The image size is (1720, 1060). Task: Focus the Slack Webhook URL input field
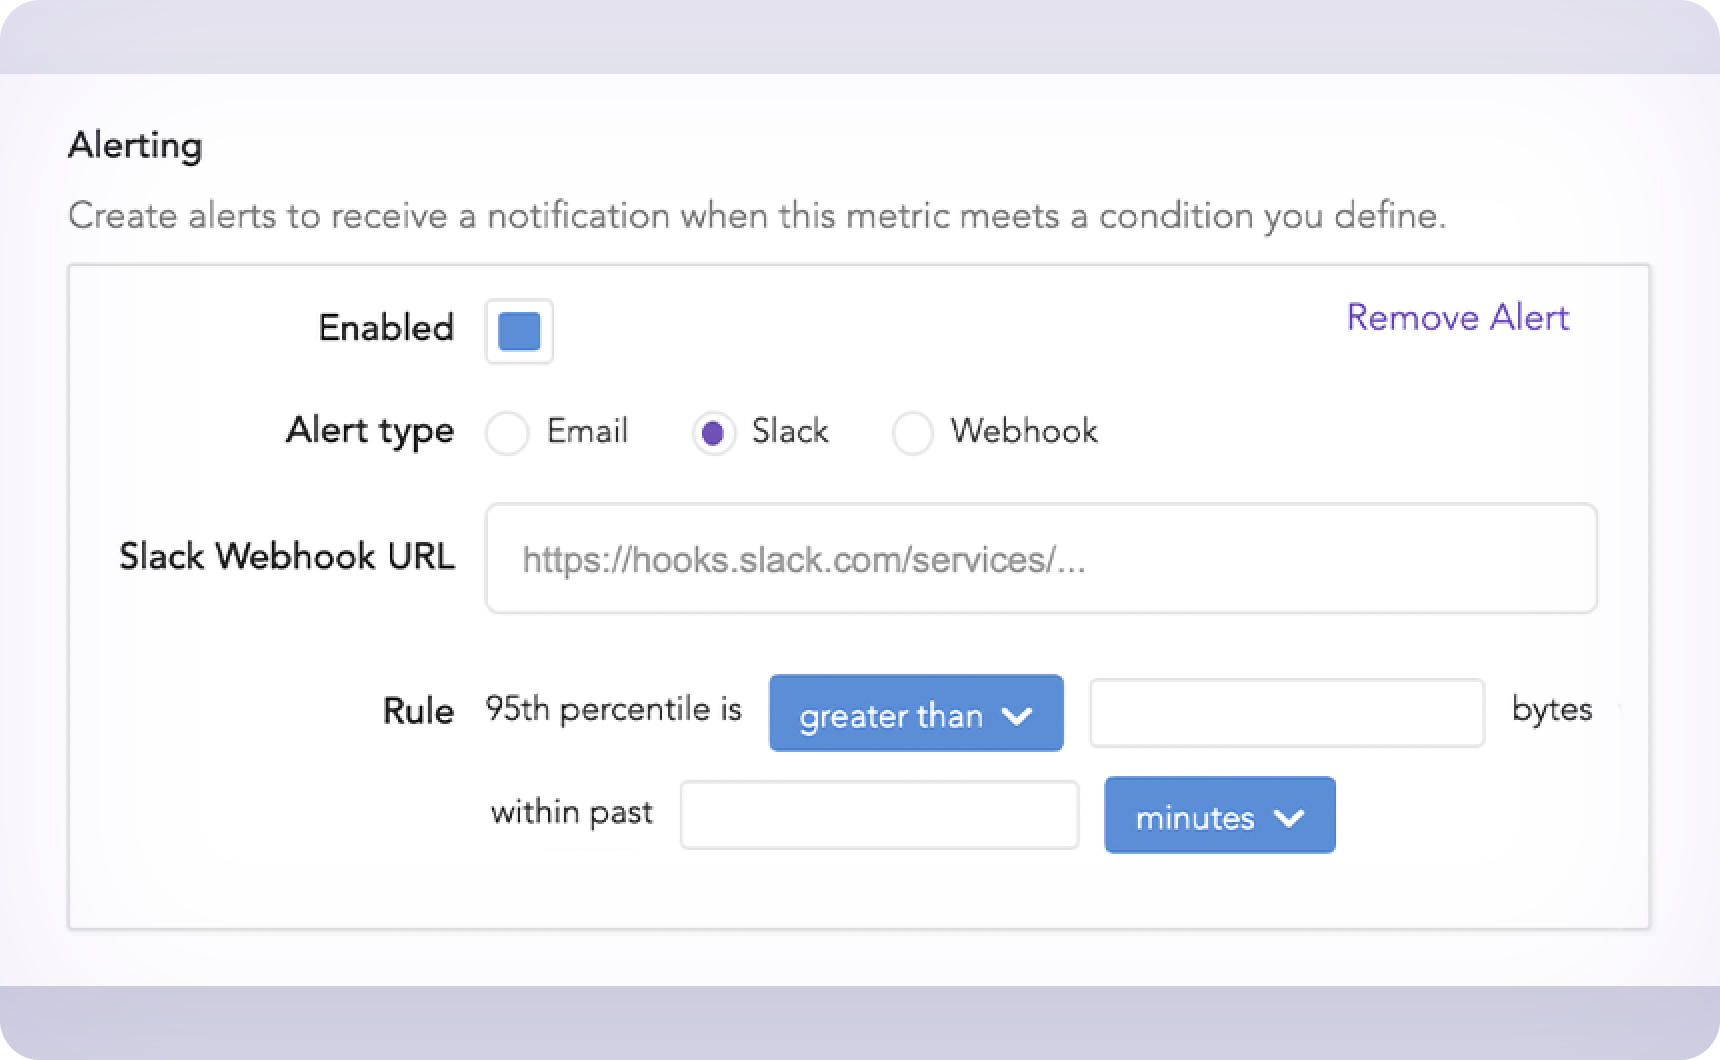[x=1040, y=558]
